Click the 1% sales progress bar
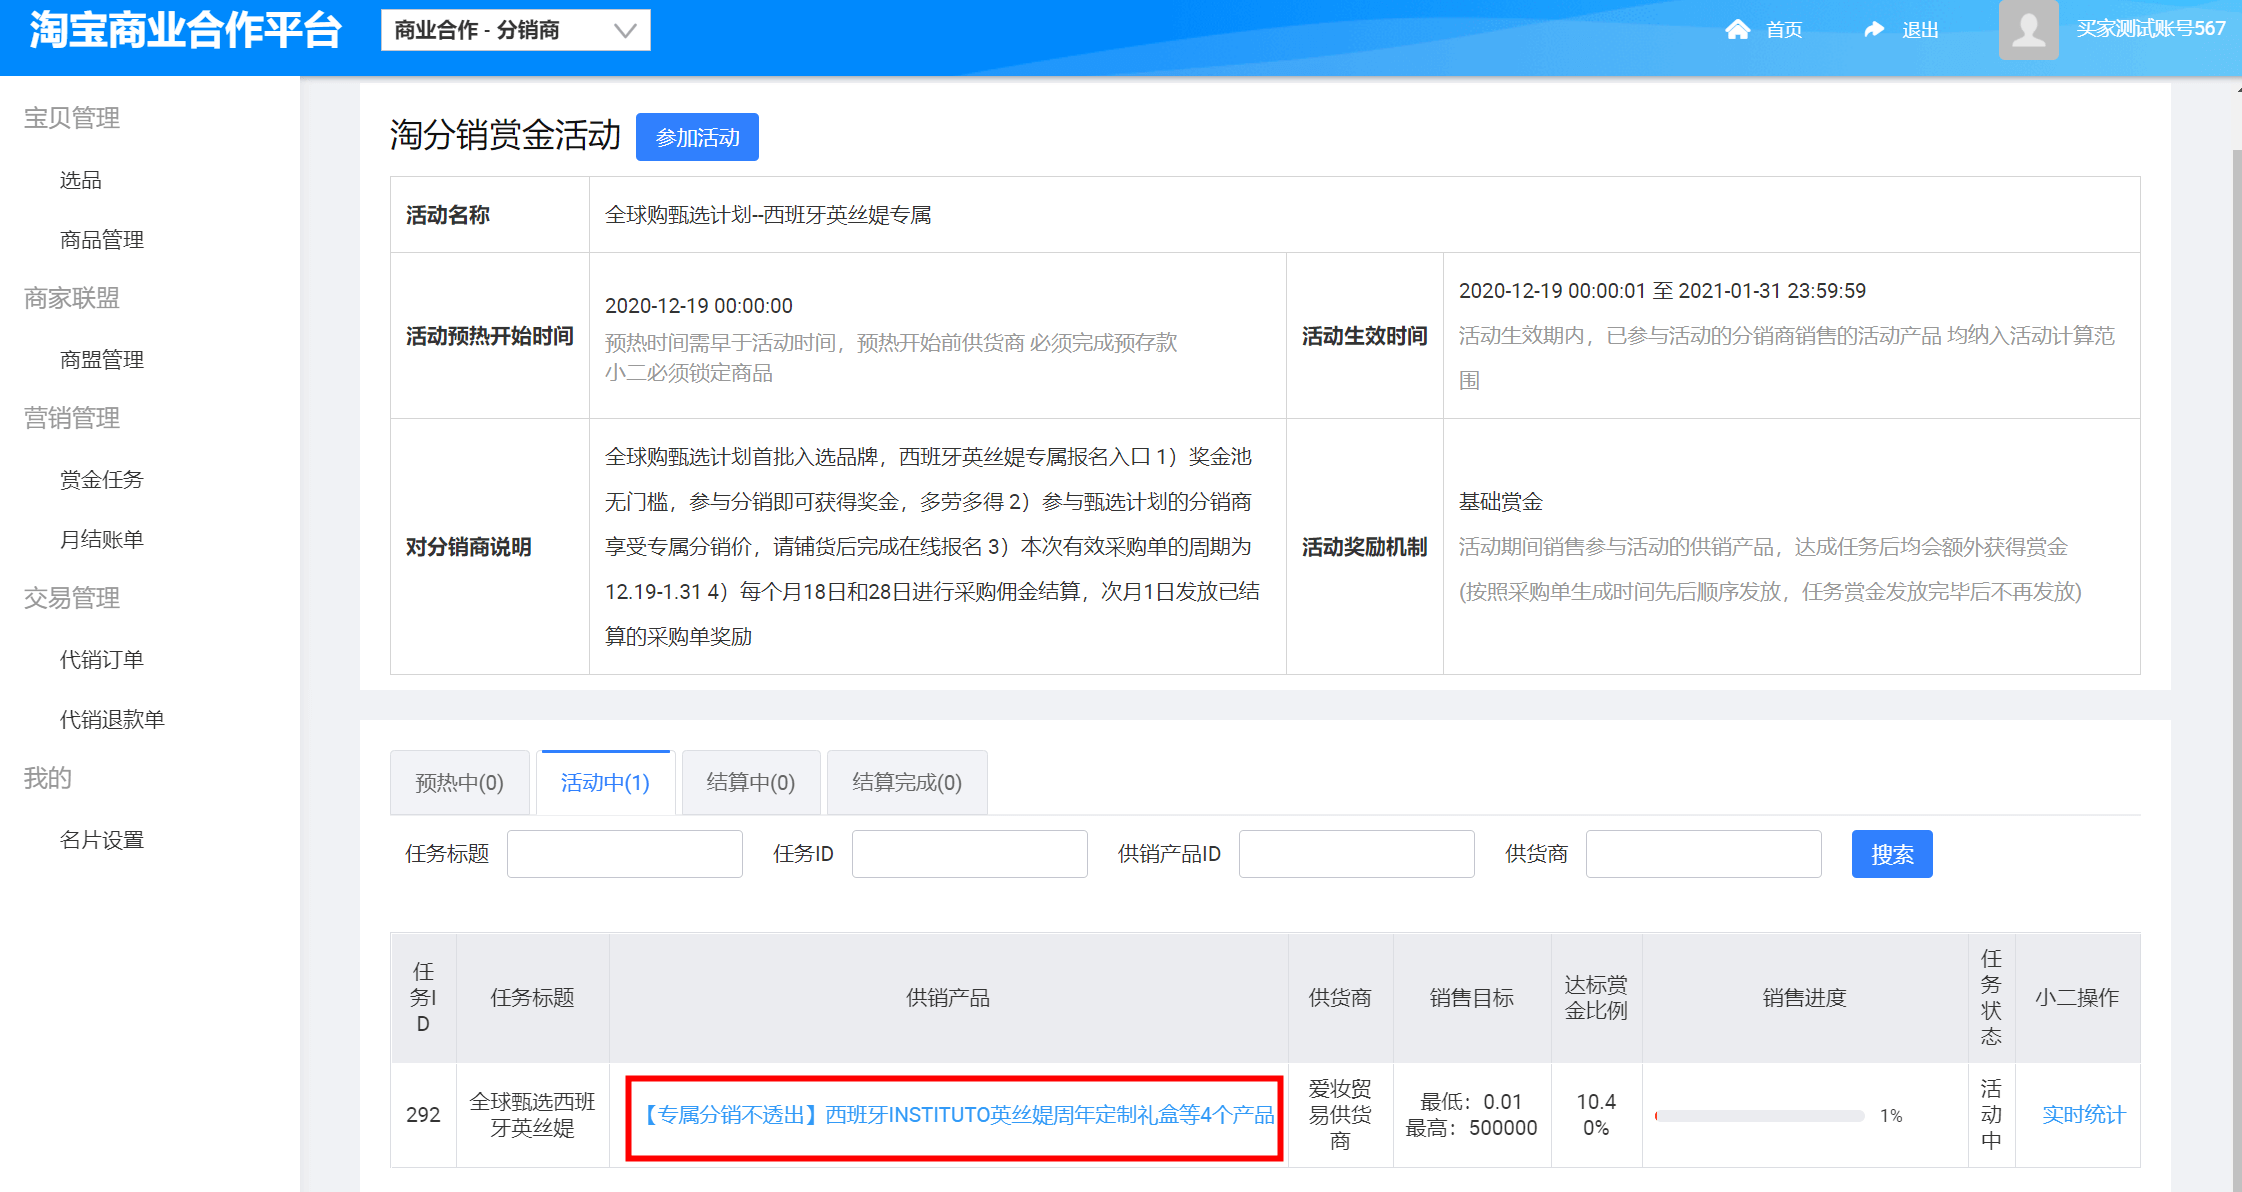 [1759, 1116]
